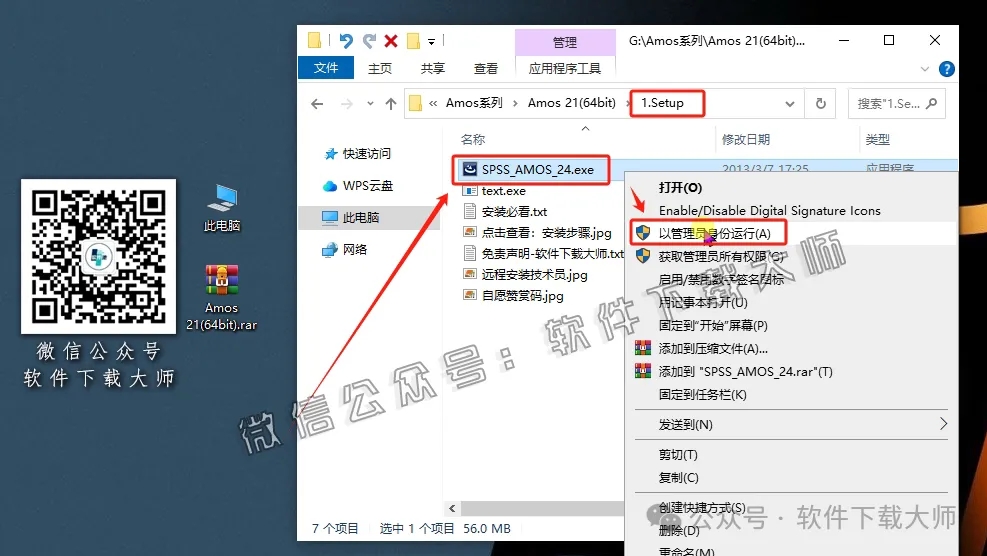Click the undo icon in quick access toolbar
The height and width of the screenshot is (556, 987).
click(x=346, y=42)
